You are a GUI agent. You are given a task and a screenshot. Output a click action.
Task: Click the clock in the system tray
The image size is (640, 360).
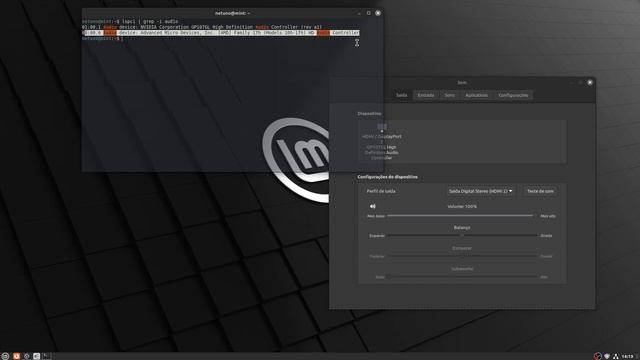[628, 356]
